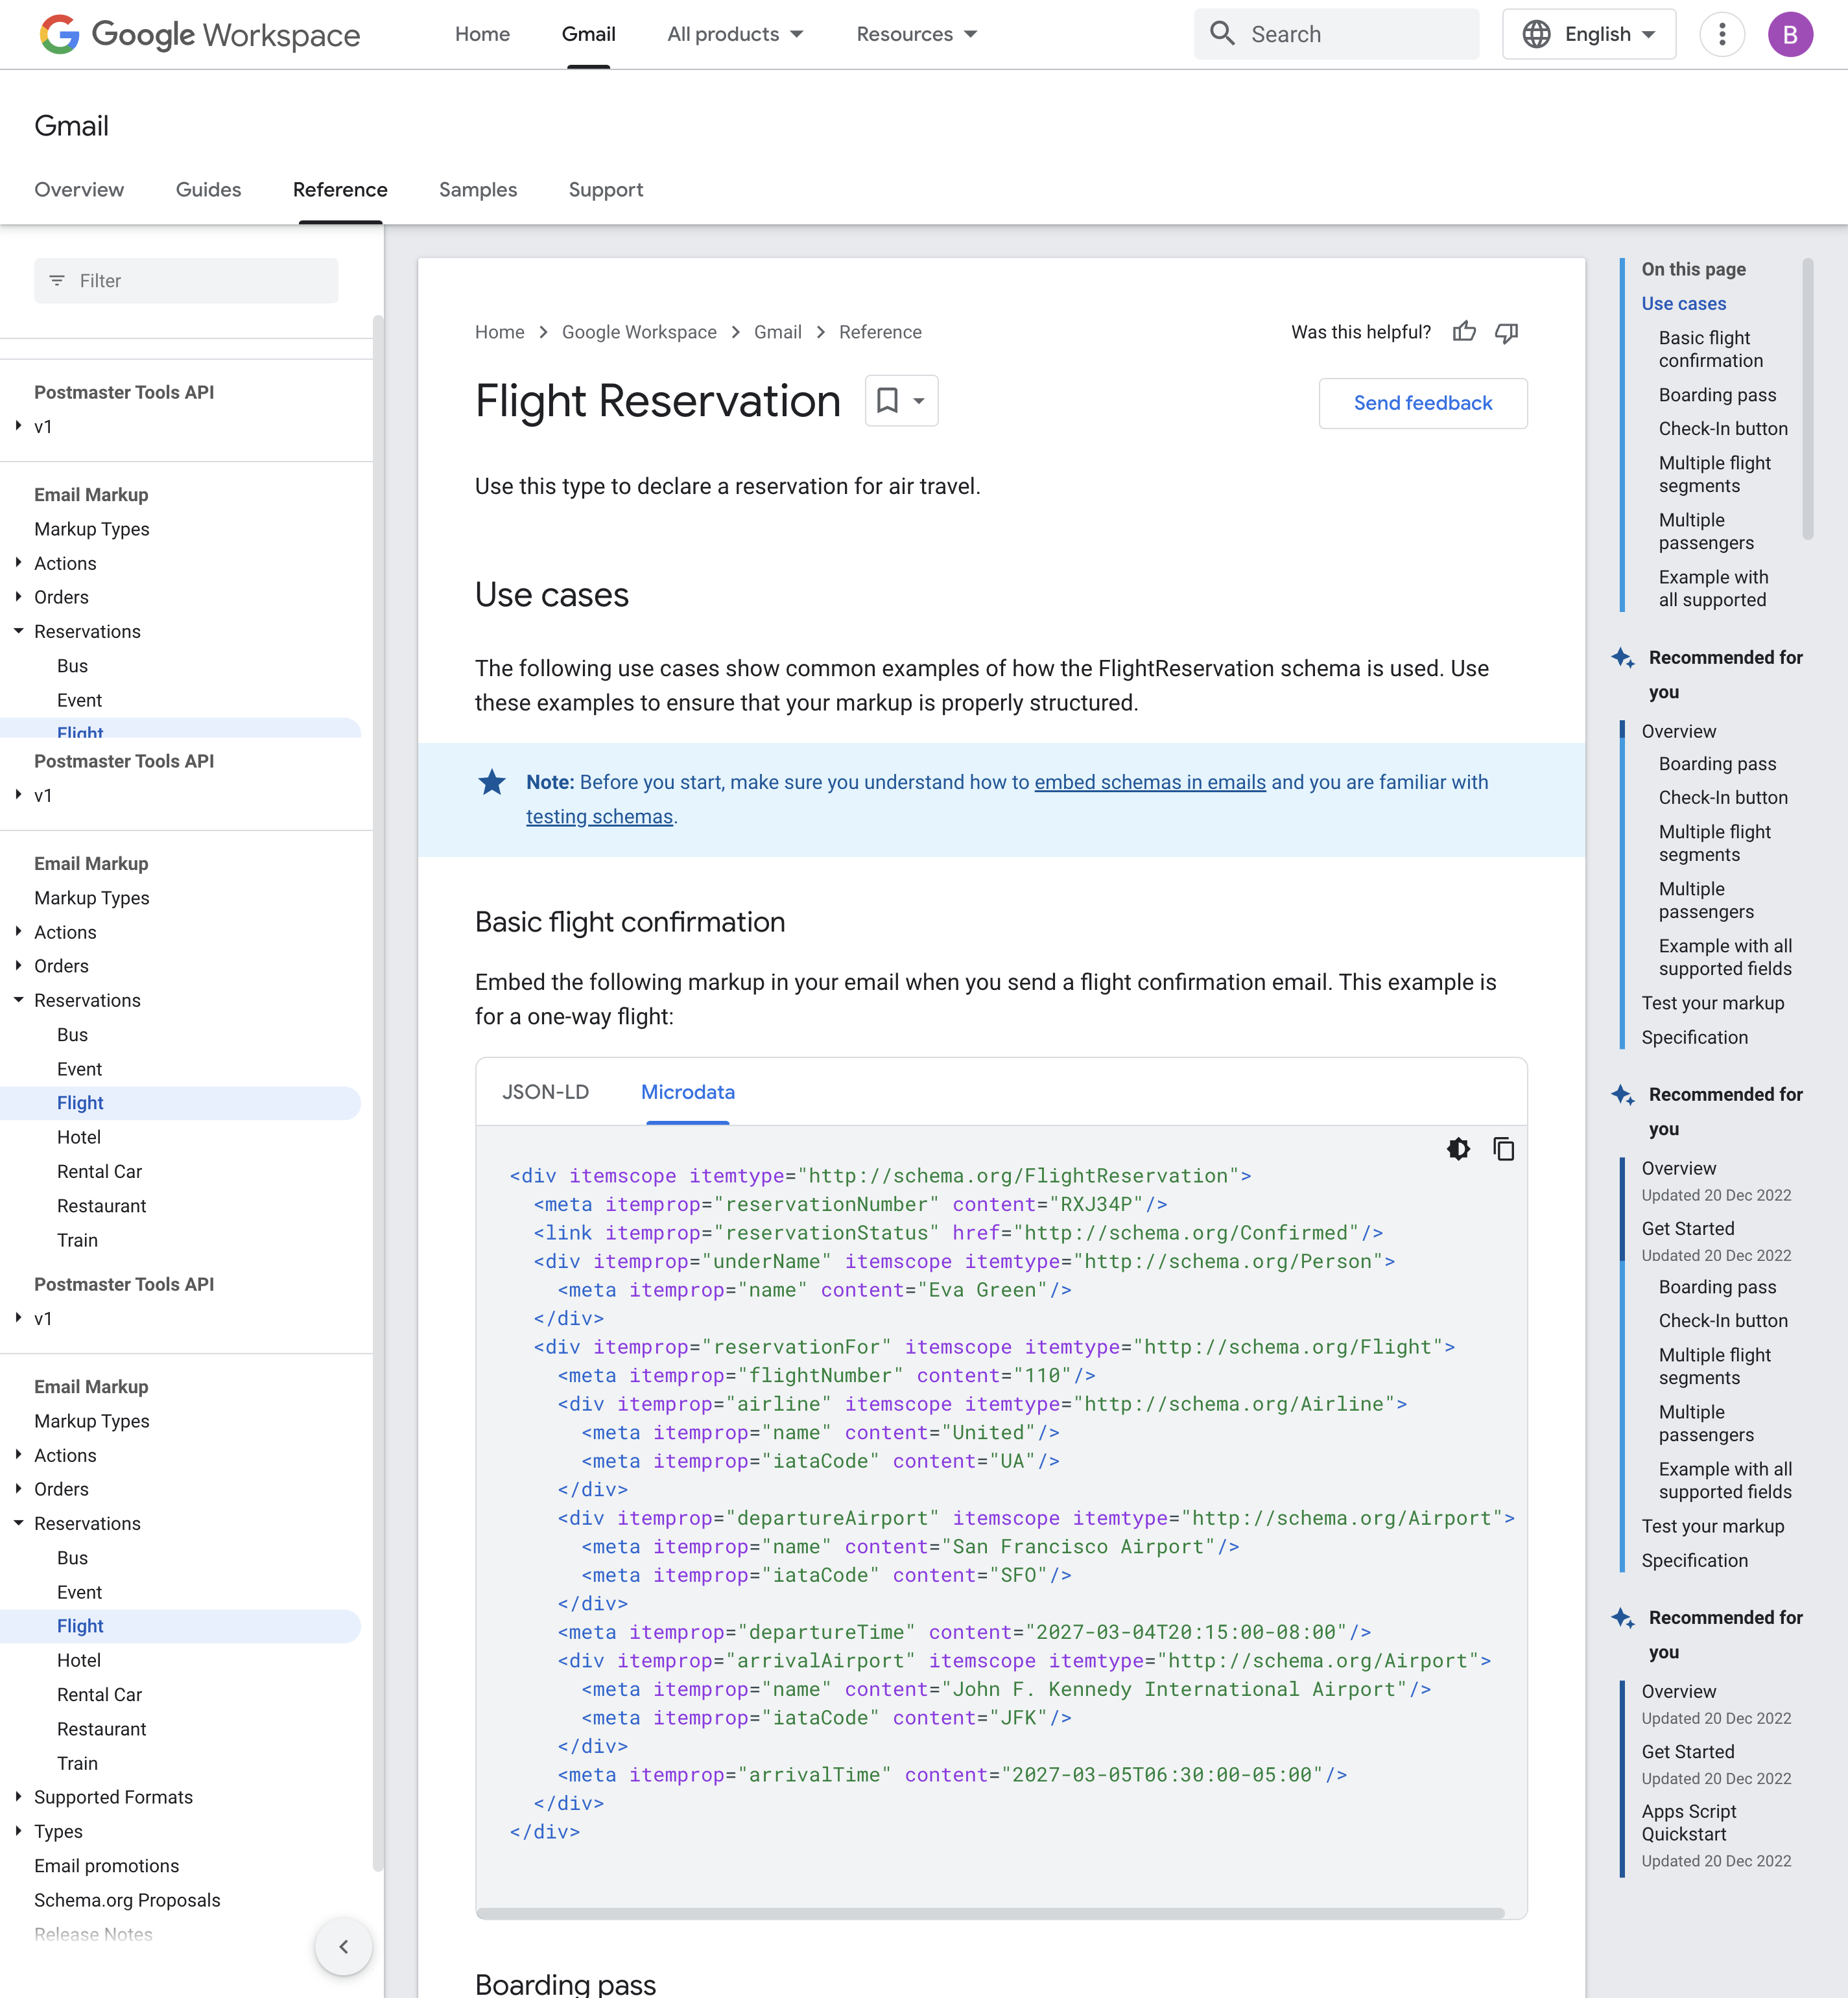Click the Send feedback button

1422,403
